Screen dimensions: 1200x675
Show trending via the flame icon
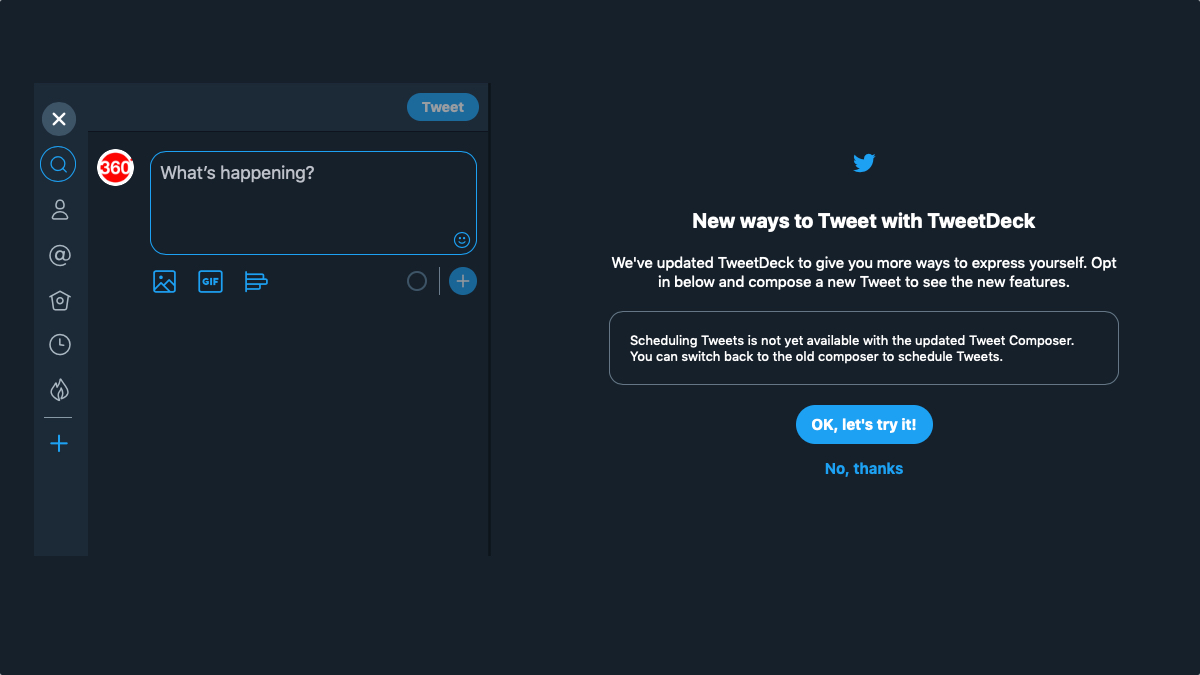click(x=59, y=390)
